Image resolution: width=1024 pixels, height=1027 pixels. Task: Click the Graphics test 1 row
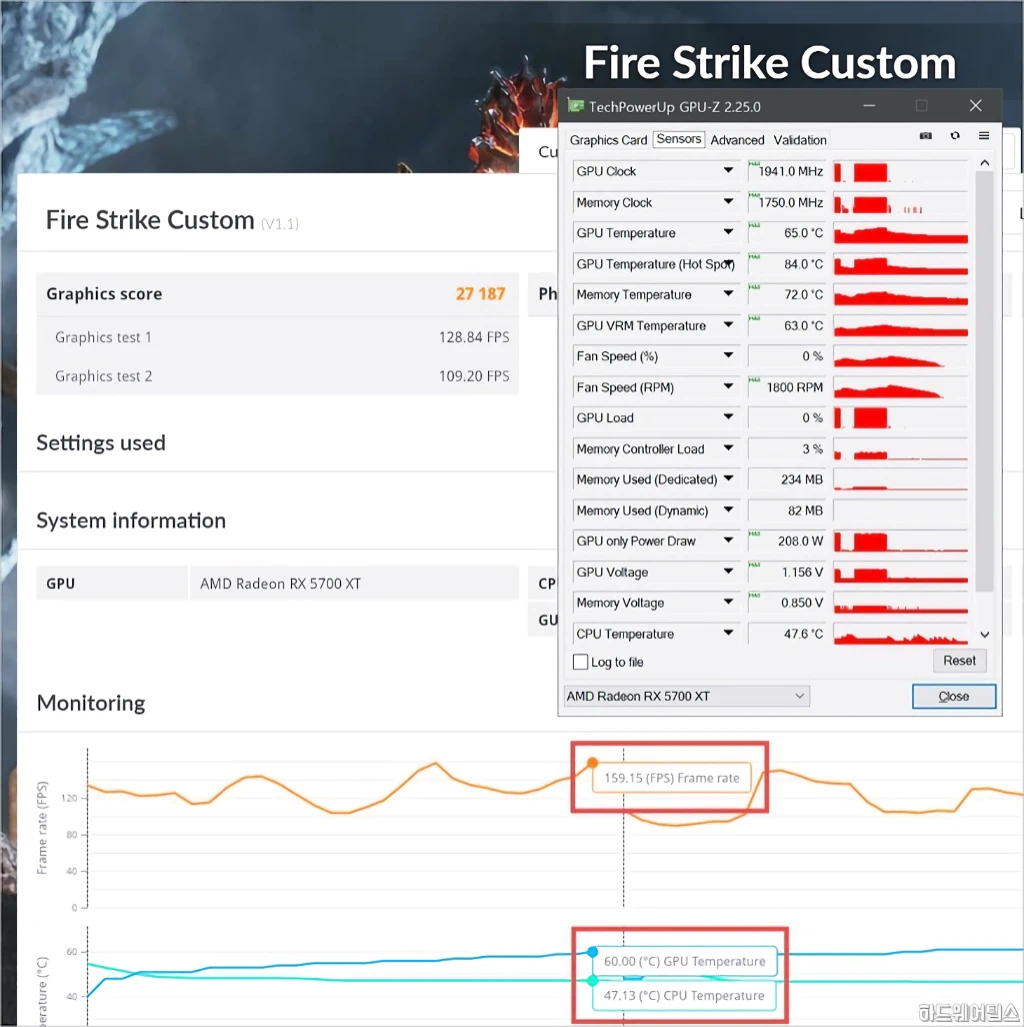(278, 337)
